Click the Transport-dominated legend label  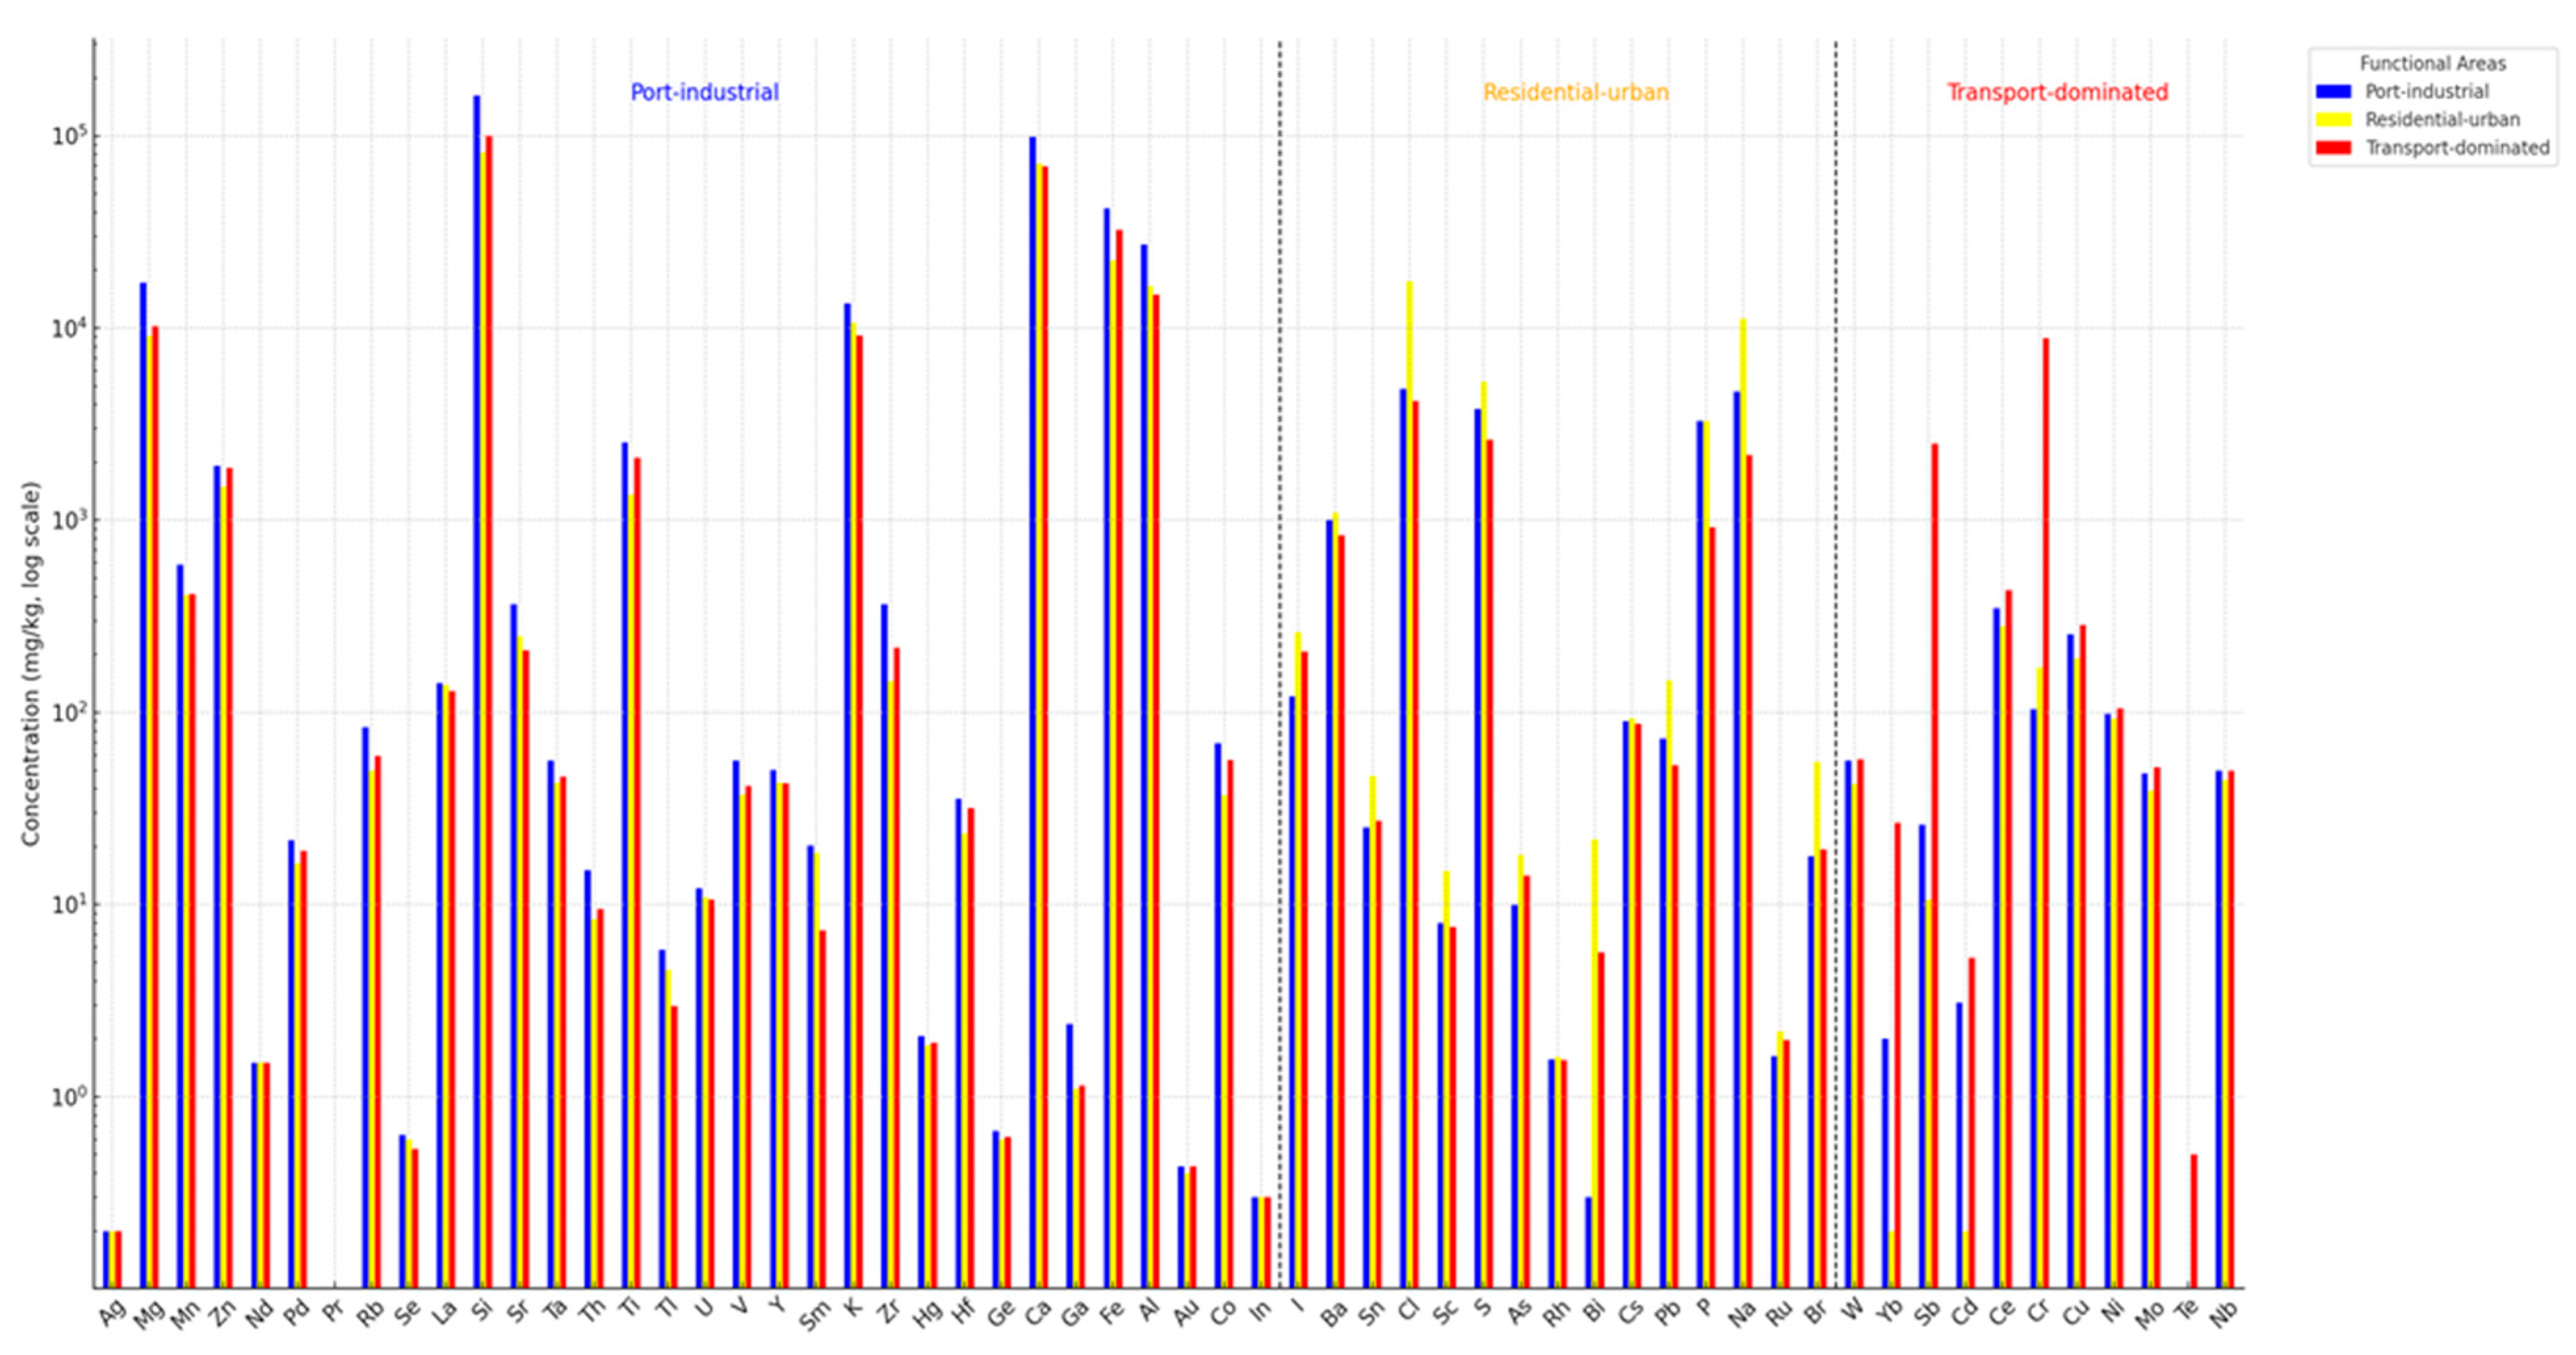2457,147
